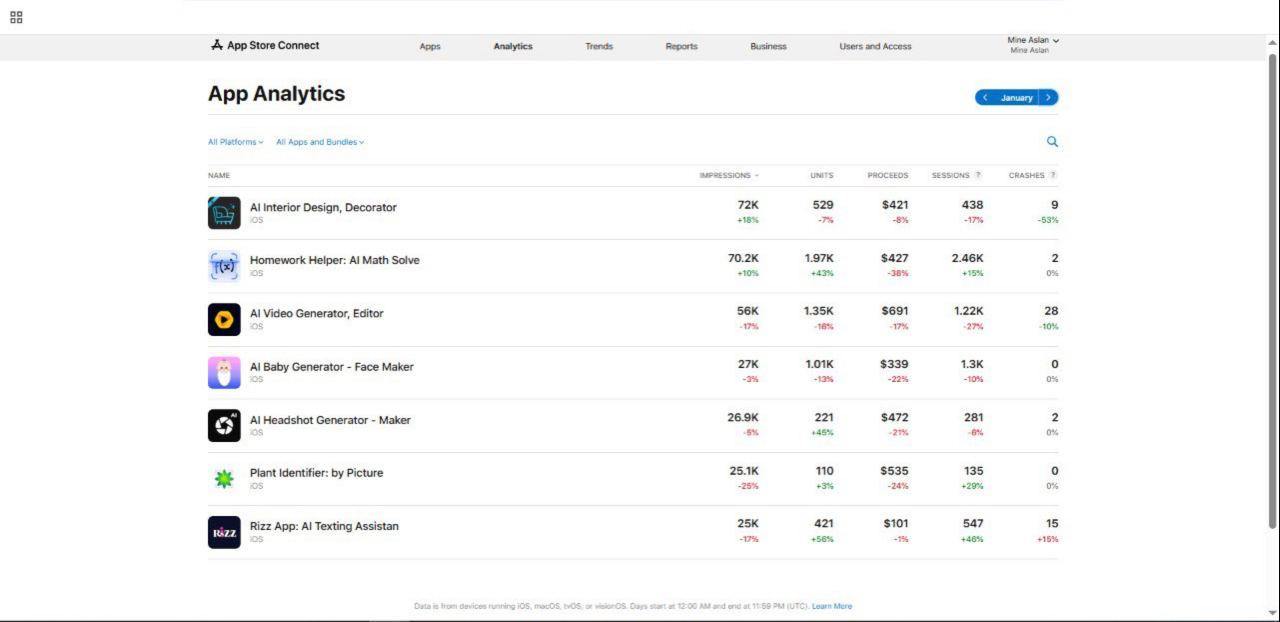This screenshot has height=622, width=1280.
Task: Open the Rizz App icon
Action: coord(224,532)
